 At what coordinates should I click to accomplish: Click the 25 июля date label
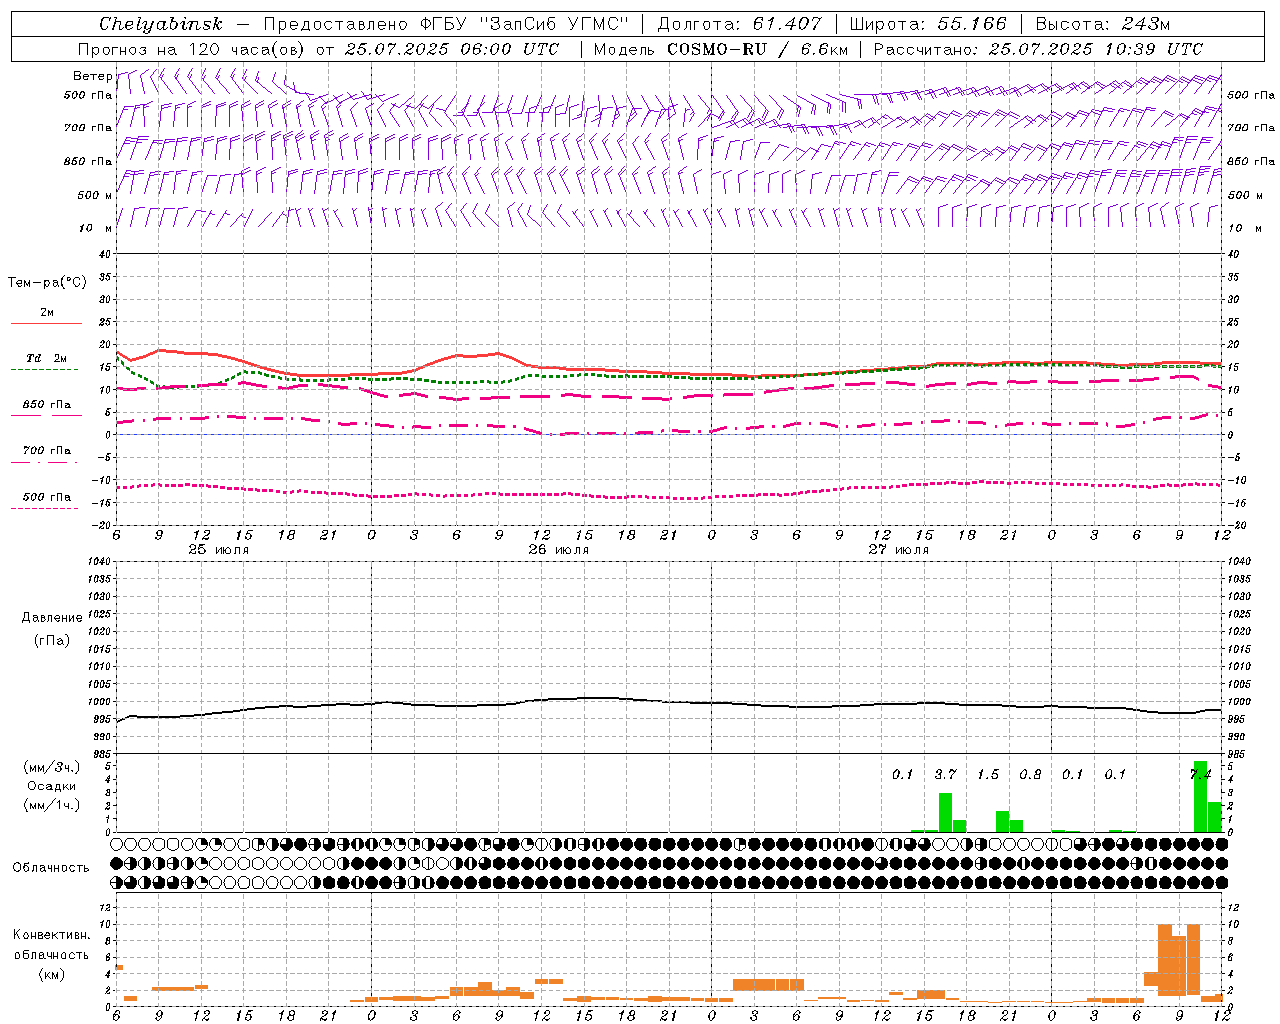click(x=219, y=550)
